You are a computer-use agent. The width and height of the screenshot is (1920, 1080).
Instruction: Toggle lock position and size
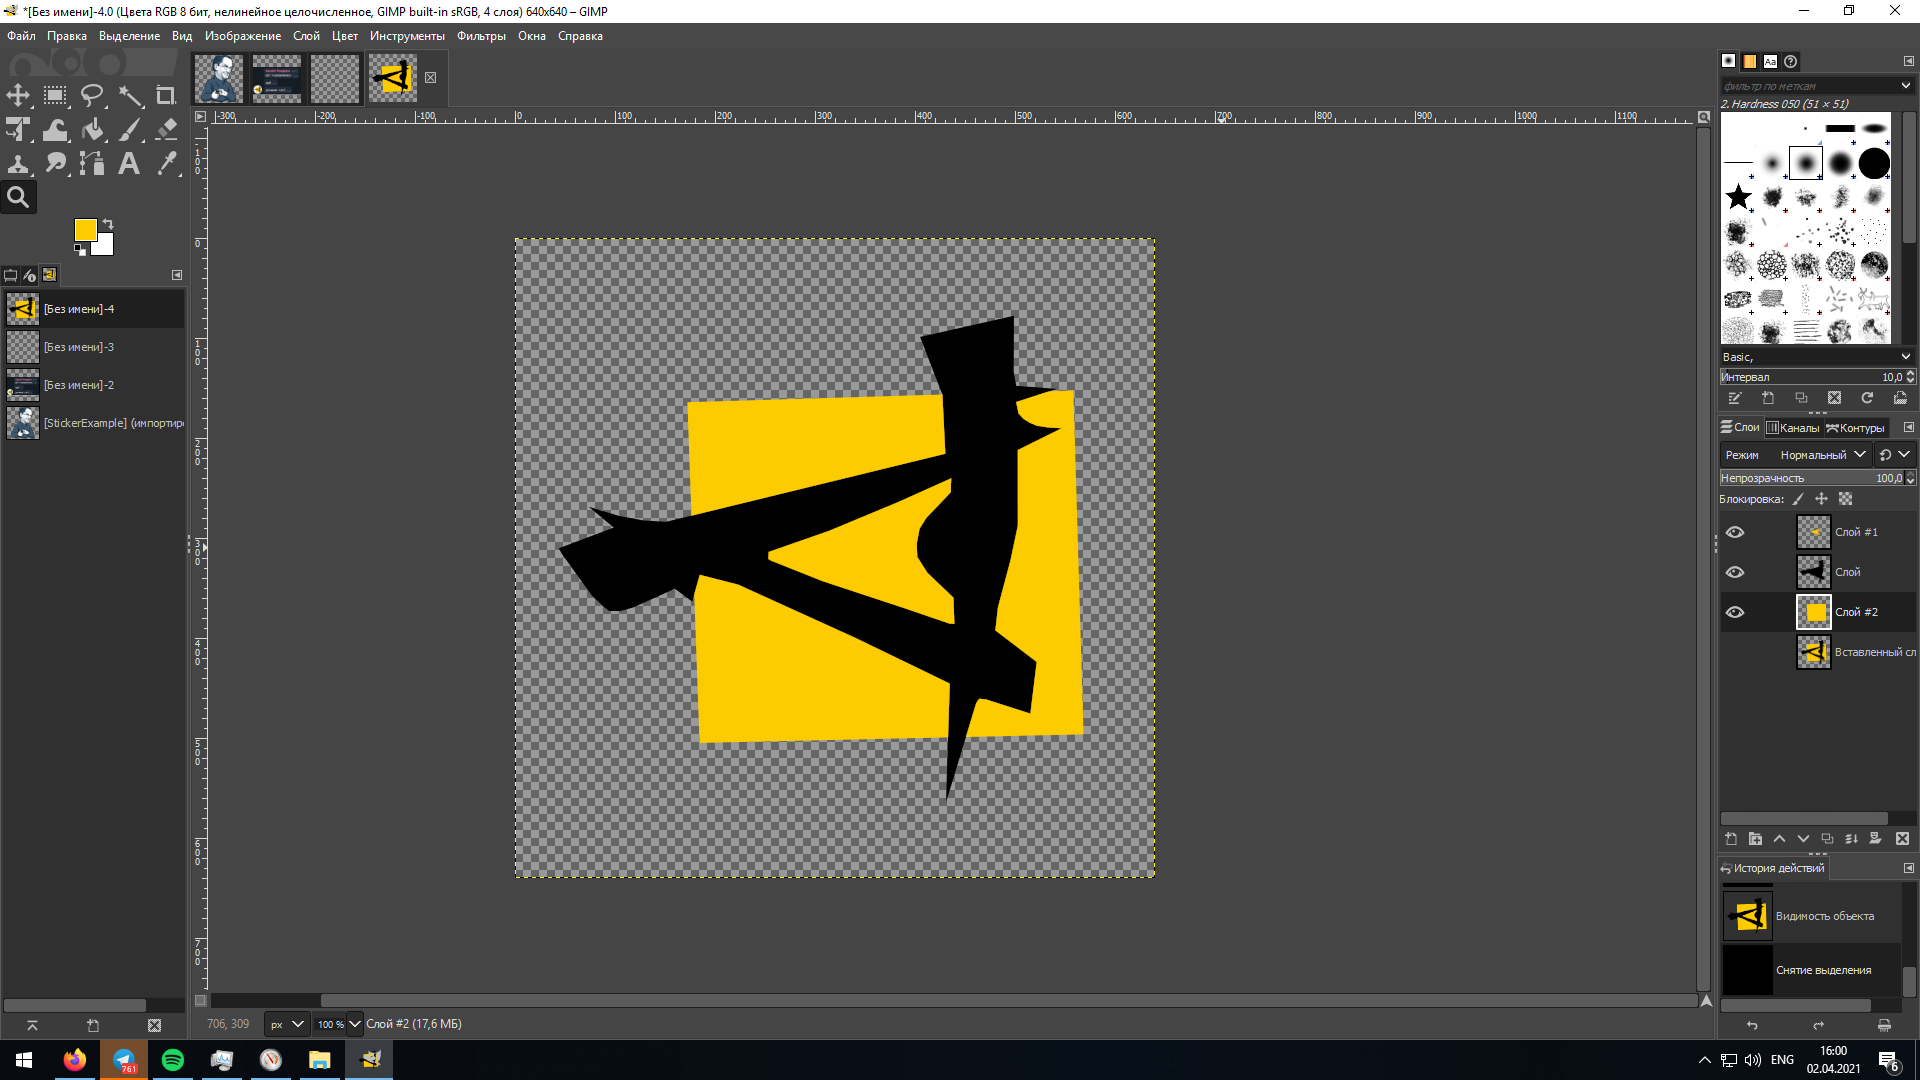[x=1821, y=499]
